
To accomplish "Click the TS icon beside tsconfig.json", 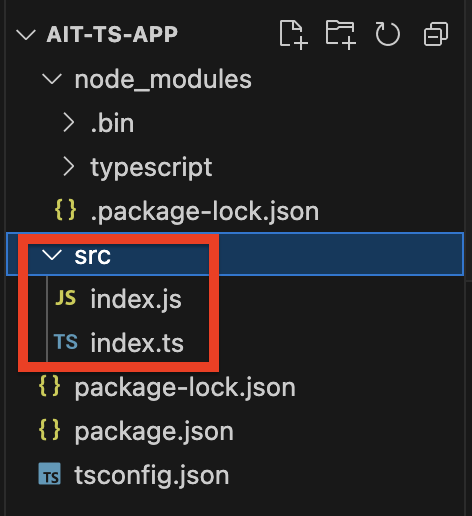I will (x=49, y=474).
